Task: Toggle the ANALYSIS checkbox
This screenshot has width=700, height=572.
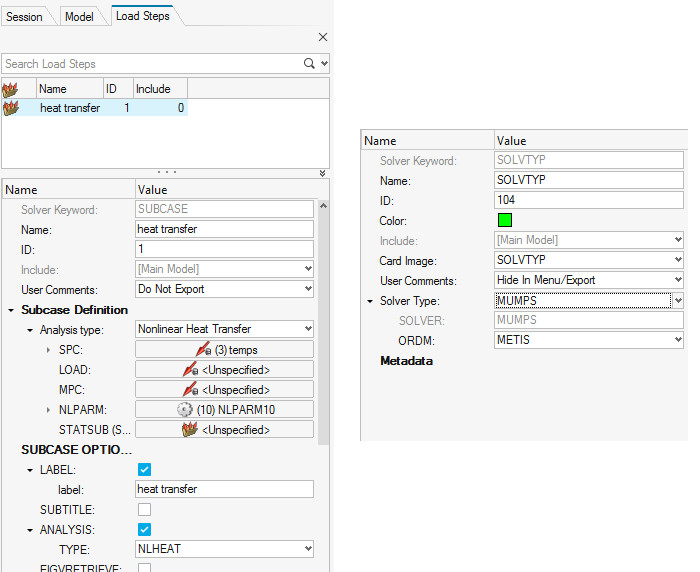Action: coord(144,529)
